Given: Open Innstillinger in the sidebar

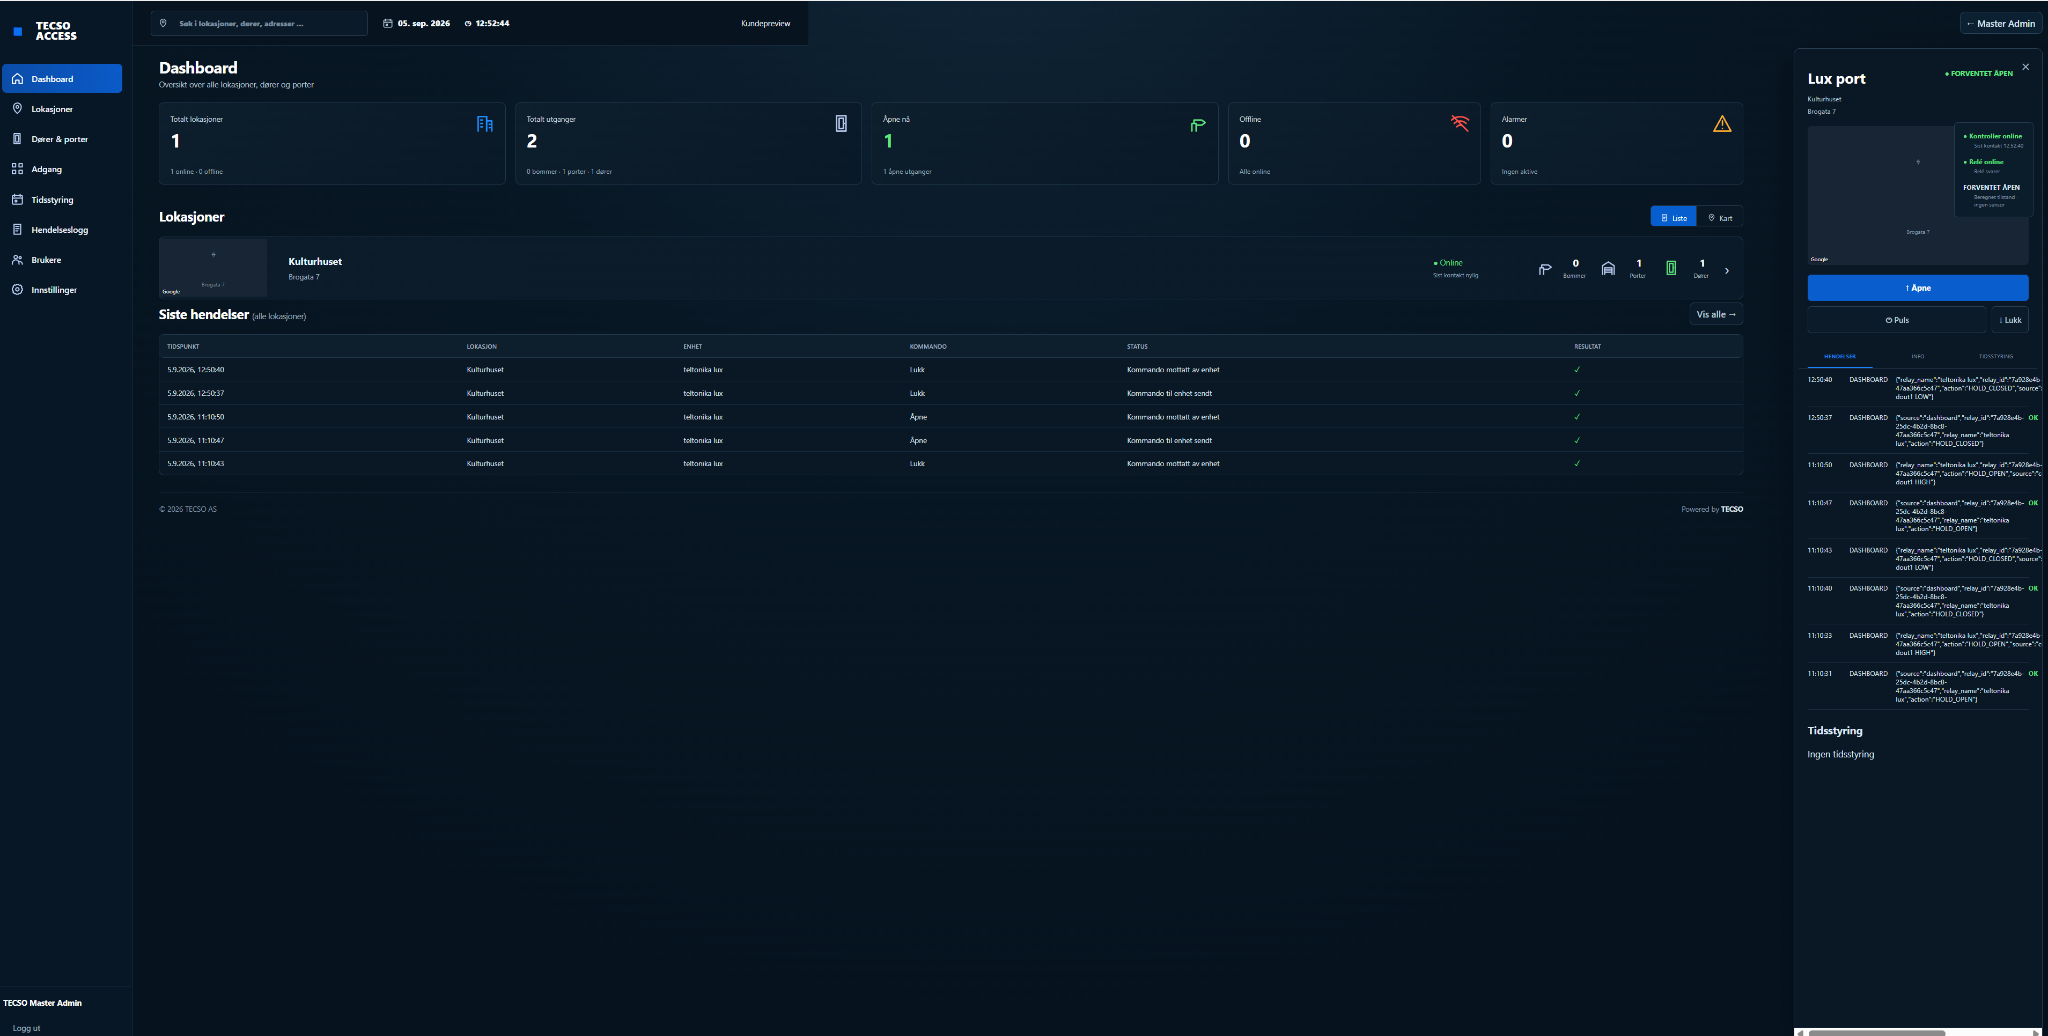Looking at the screenshot, I should tap(62, 290).
